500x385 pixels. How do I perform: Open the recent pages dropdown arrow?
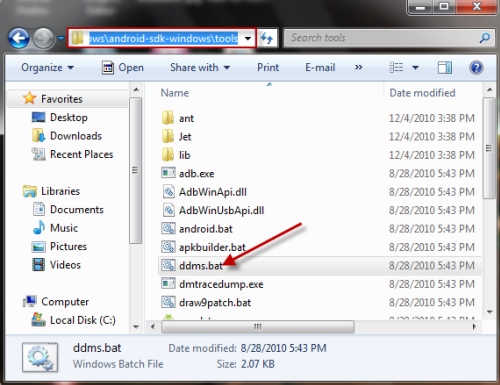(x=61, y=38)
